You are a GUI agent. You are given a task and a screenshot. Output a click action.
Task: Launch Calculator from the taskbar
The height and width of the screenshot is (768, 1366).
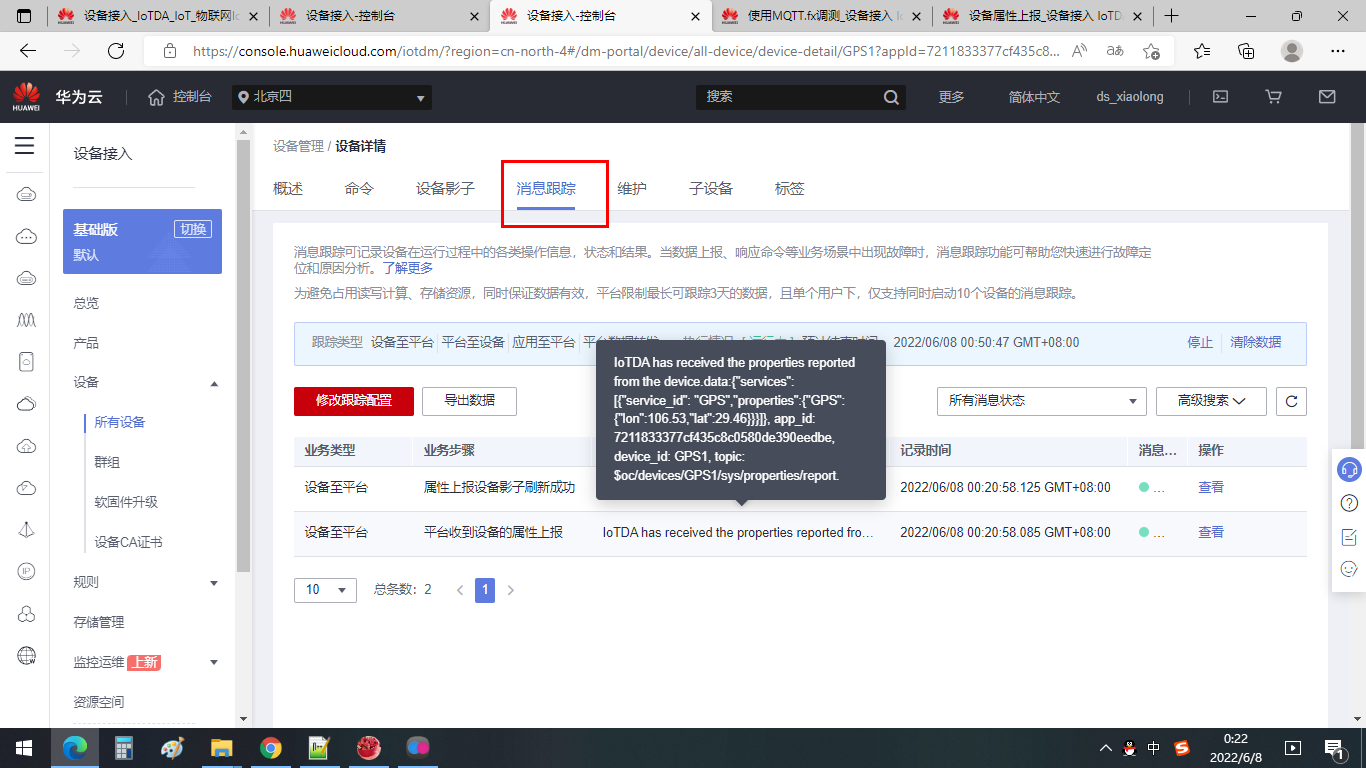click(124, 747)
